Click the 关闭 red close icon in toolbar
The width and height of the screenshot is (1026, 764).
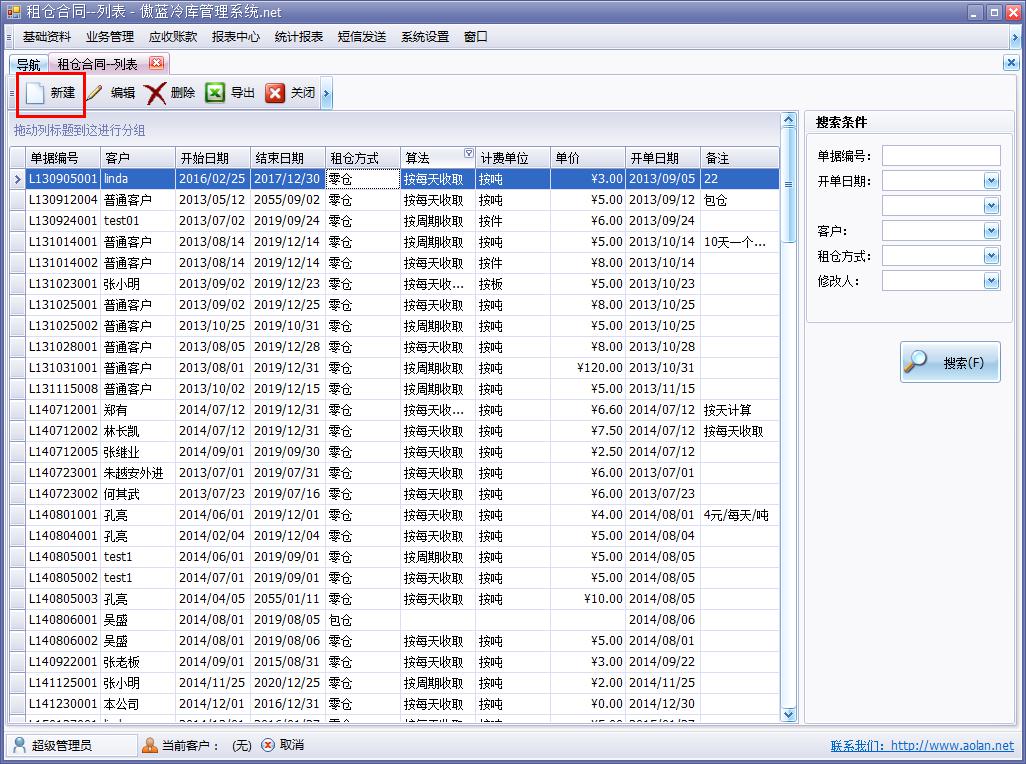tap(275, 93)
